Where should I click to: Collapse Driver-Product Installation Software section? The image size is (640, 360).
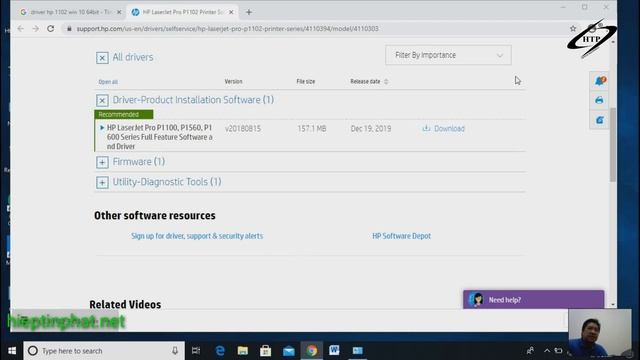102,100
